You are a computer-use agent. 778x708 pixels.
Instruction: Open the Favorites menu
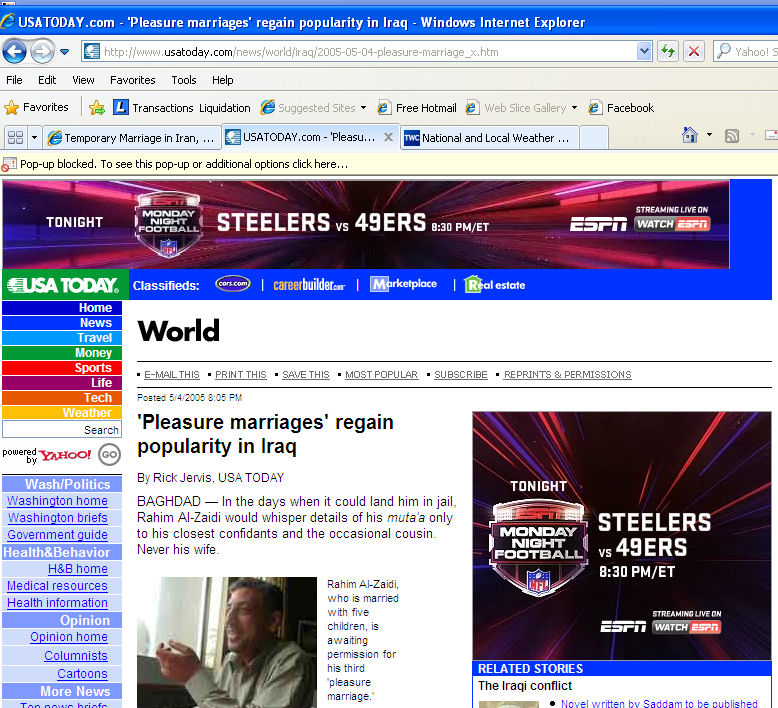point(132,80)
